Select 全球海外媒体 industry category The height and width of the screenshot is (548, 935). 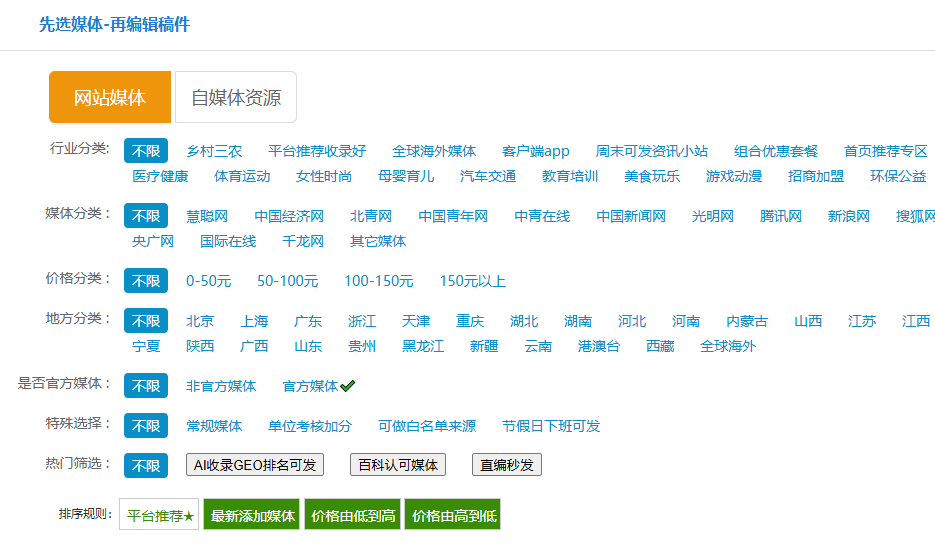[434, 151]
